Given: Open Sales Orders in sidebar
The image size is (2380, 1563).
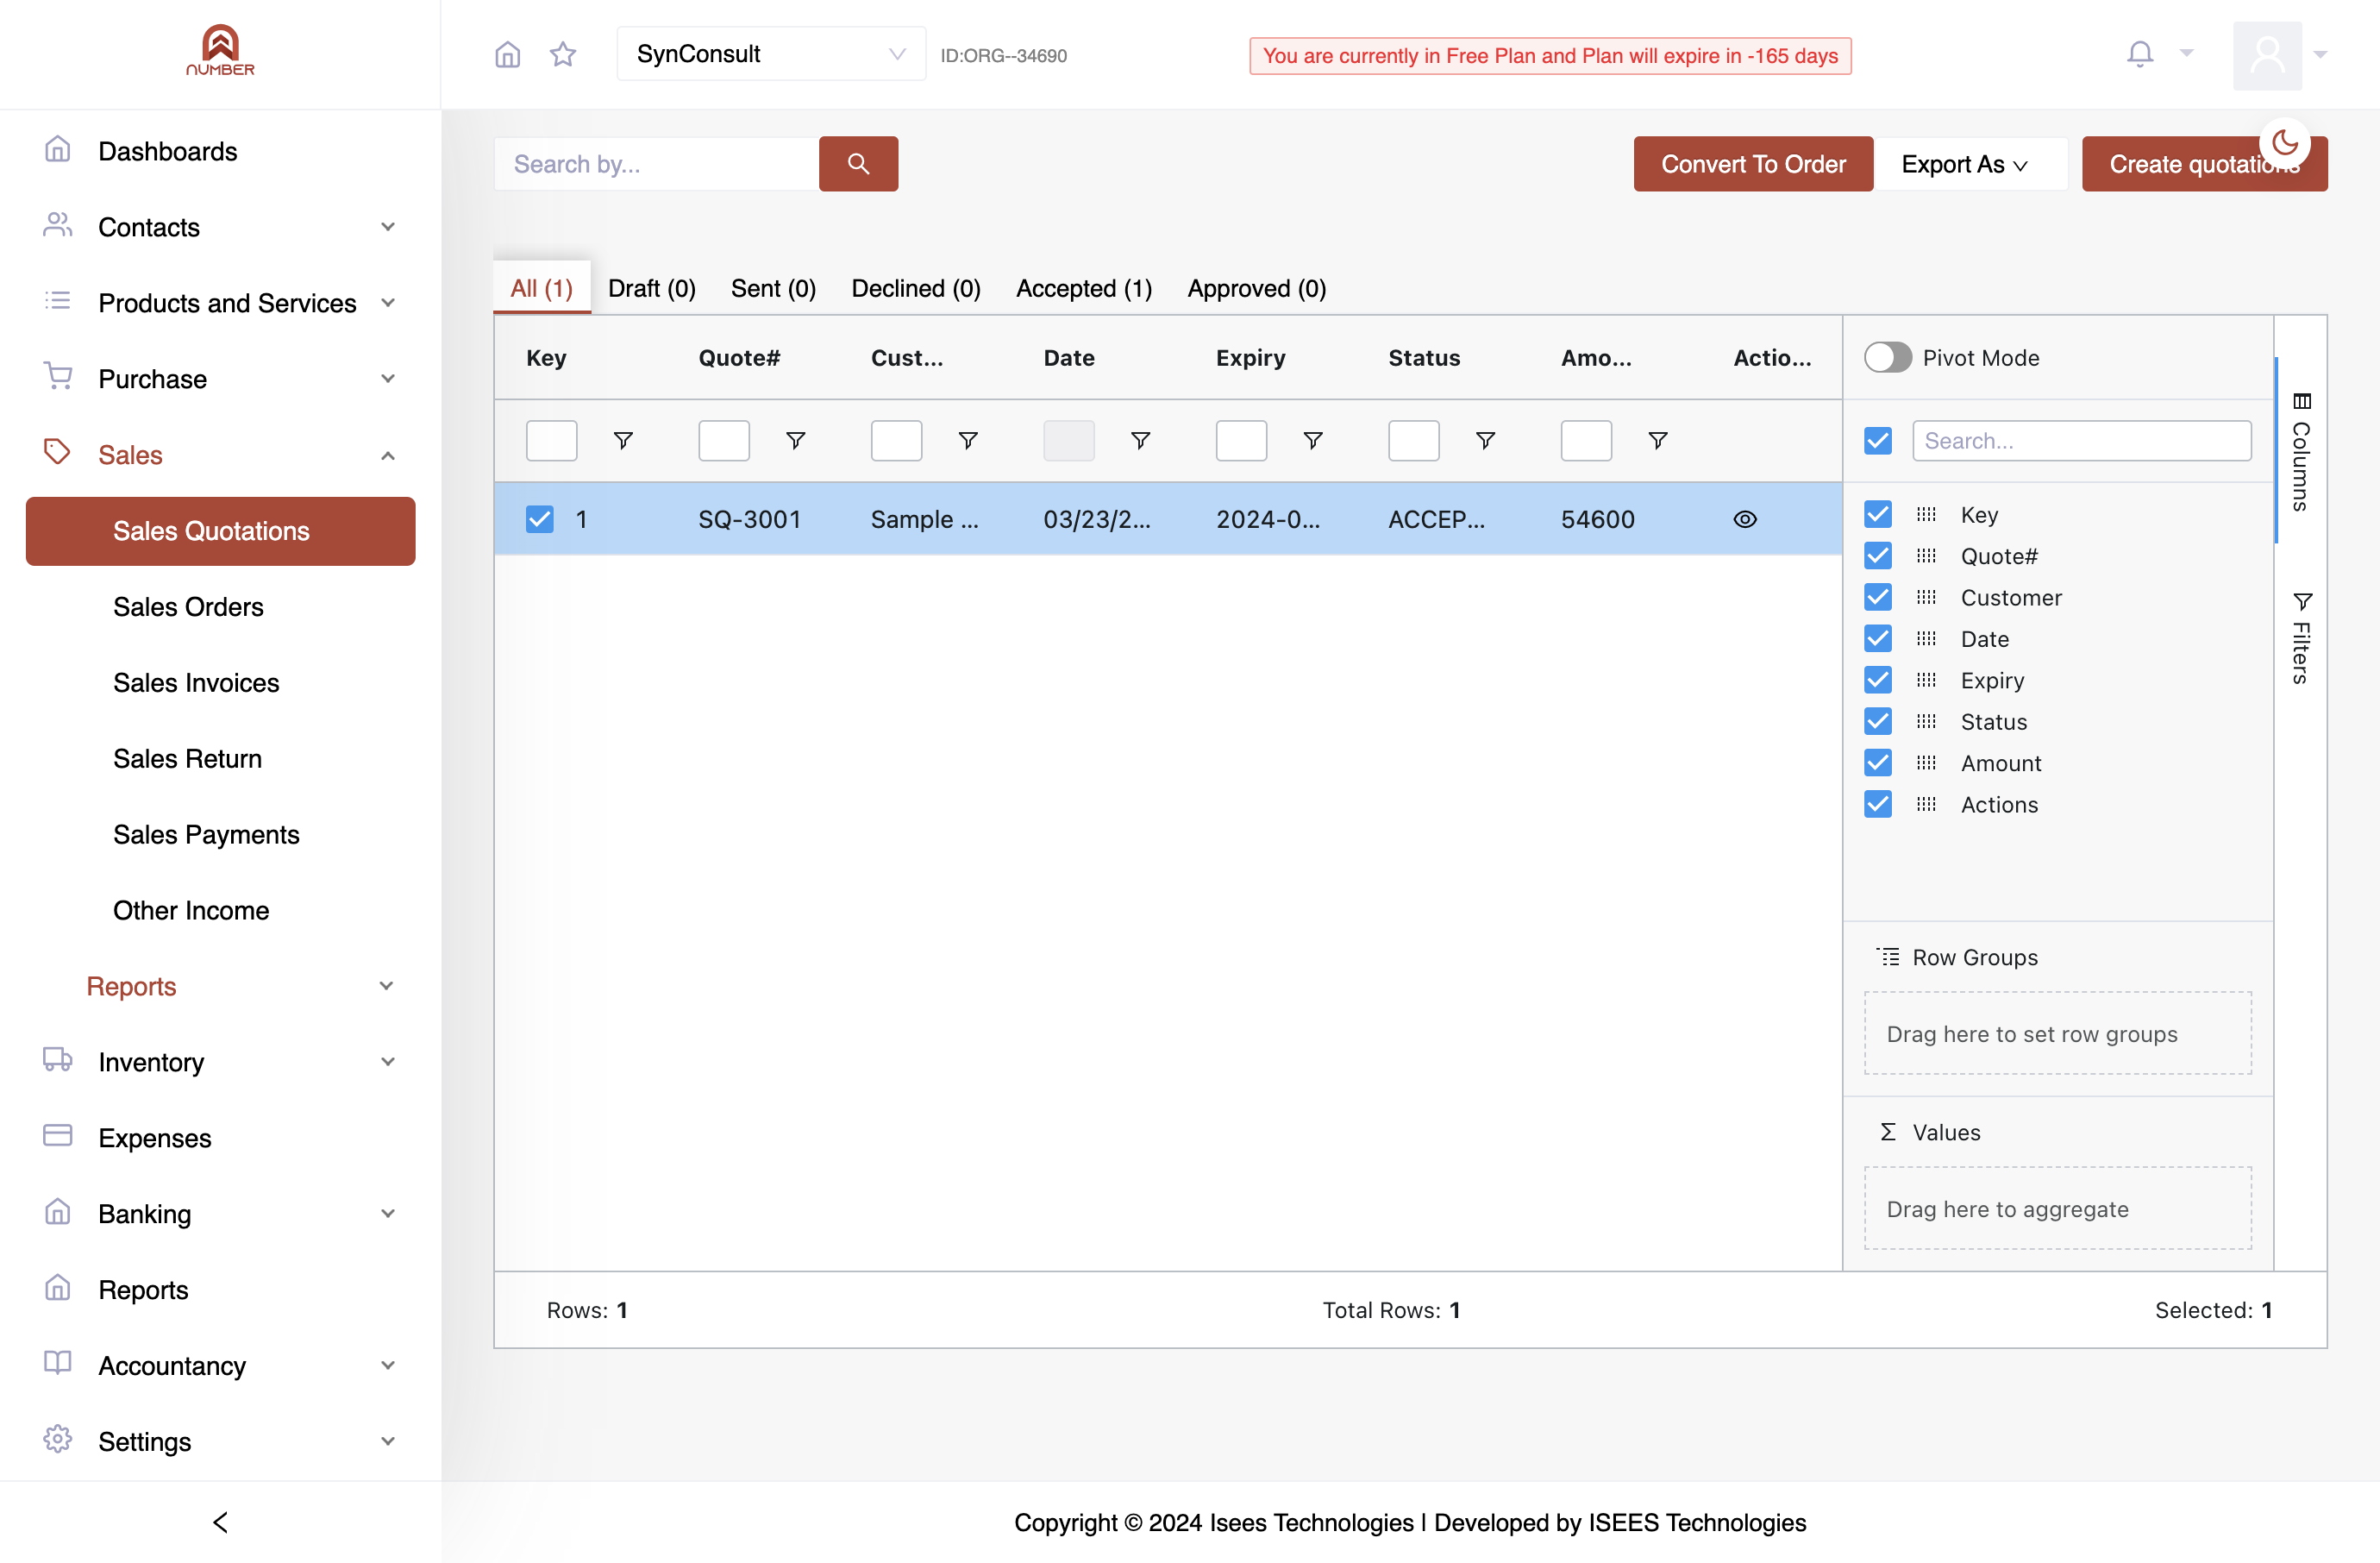Looking at the screenshot, I should (188, 607).
